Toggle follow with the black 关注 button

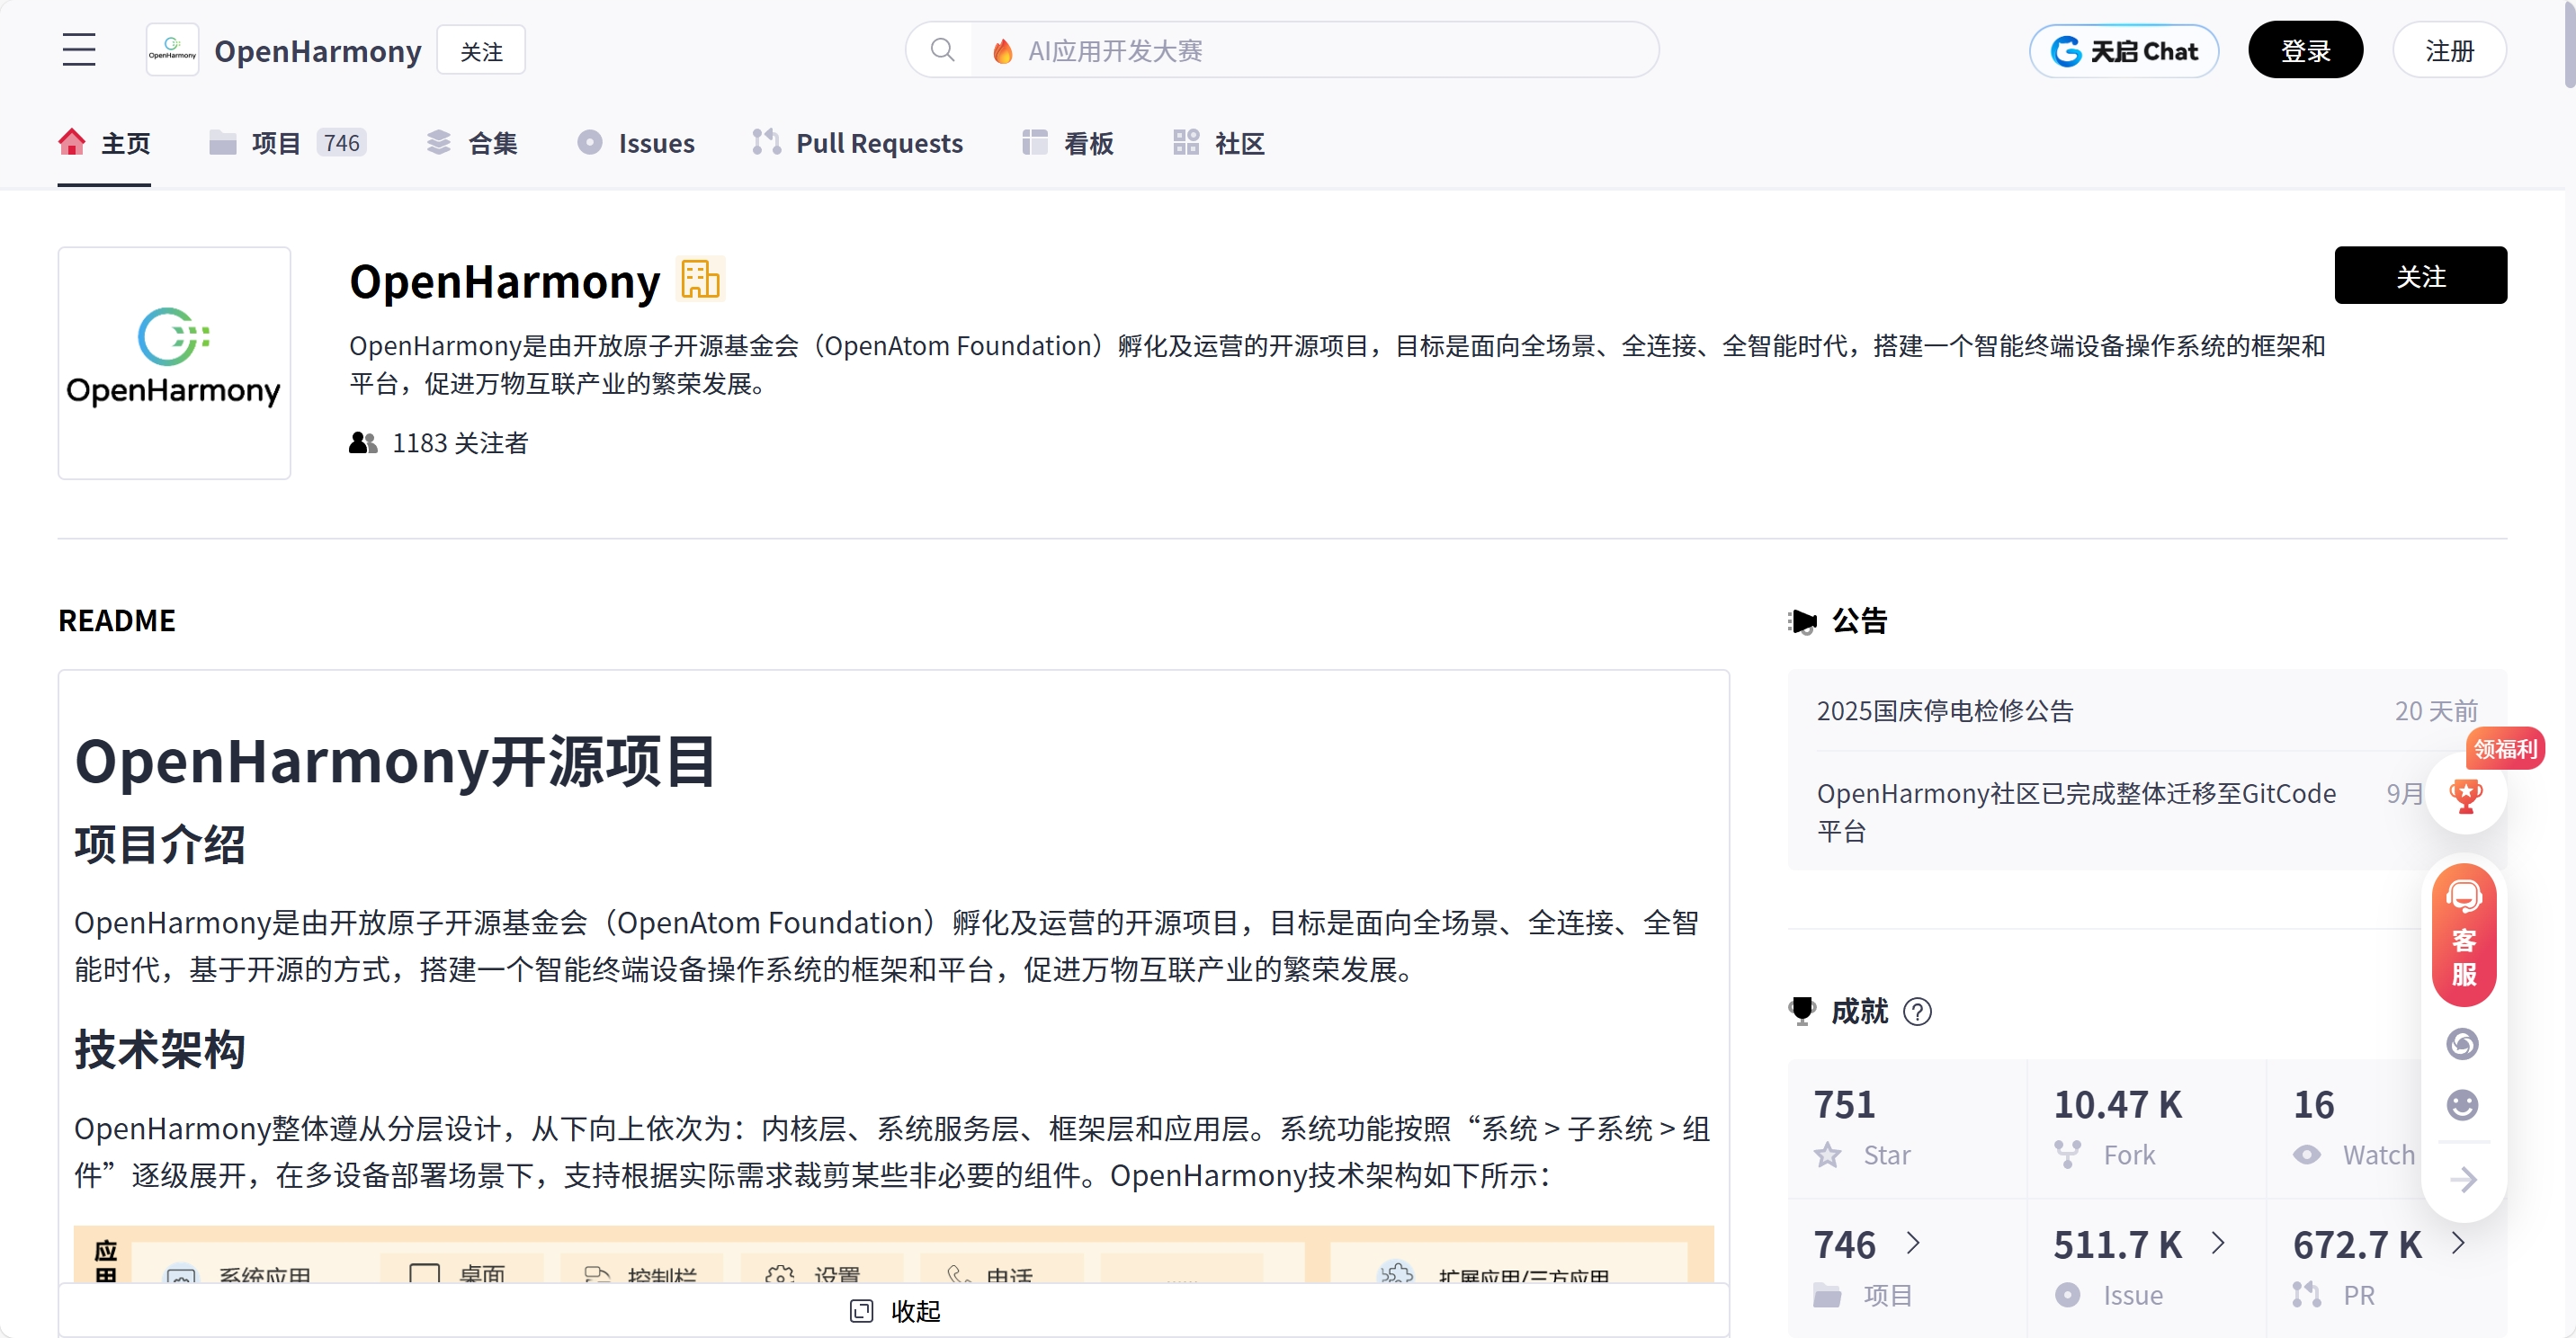[2419, 276]
